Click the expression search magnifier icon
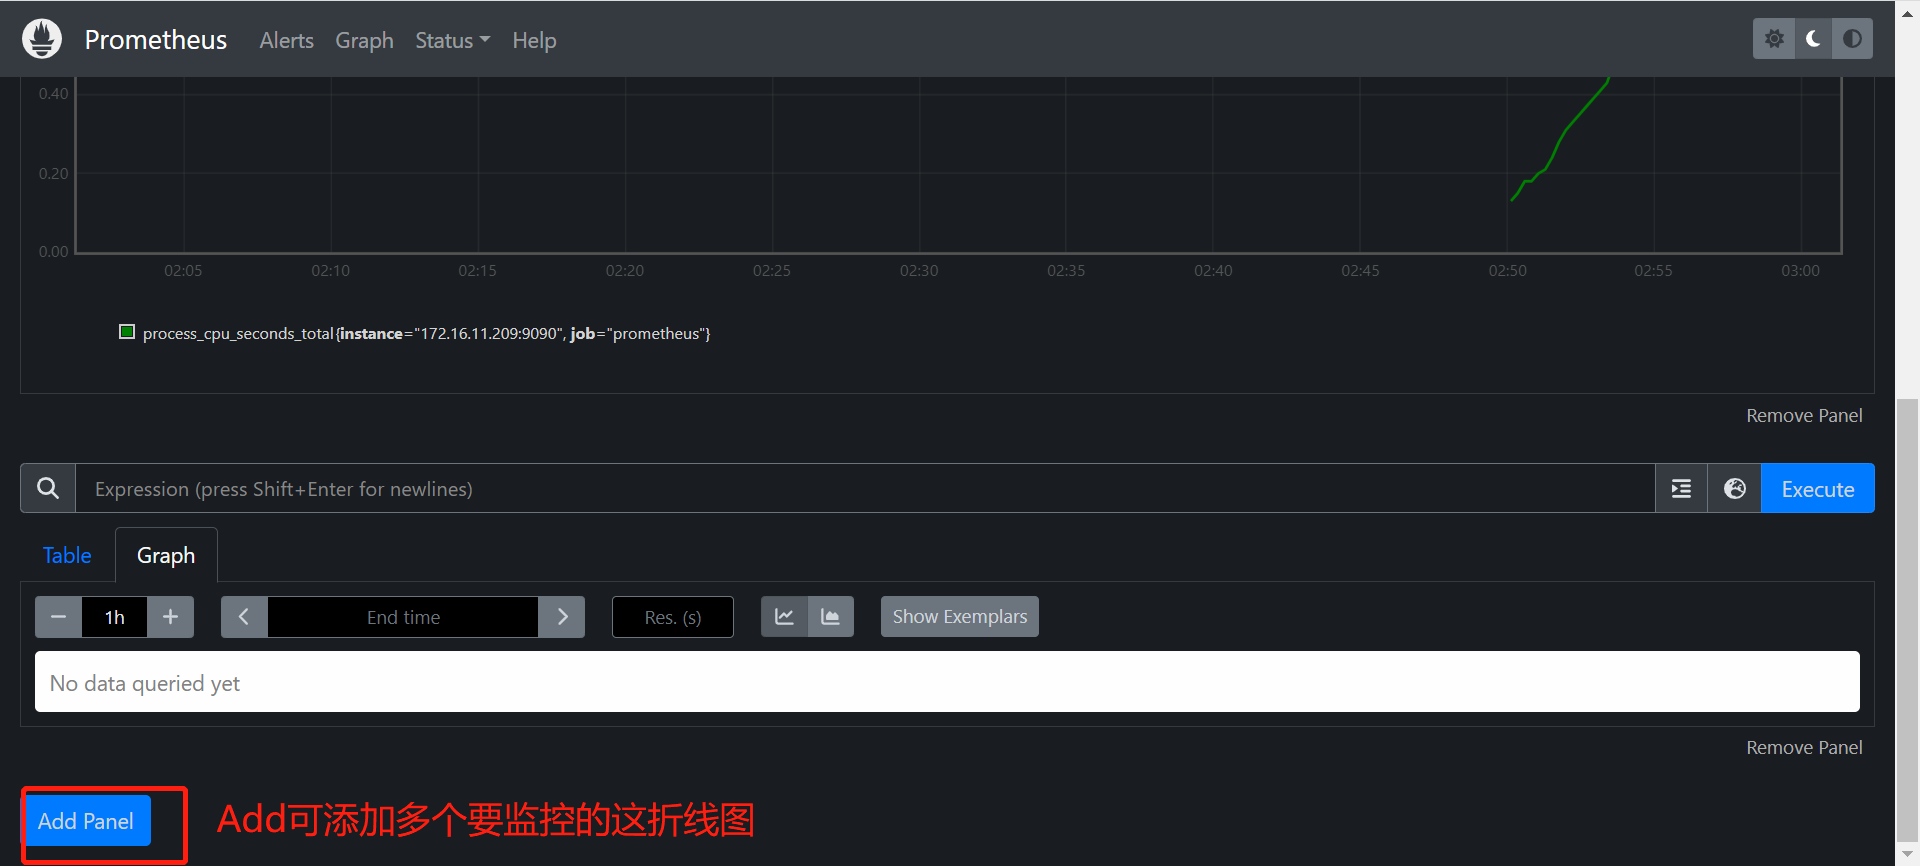 [48, 488]
